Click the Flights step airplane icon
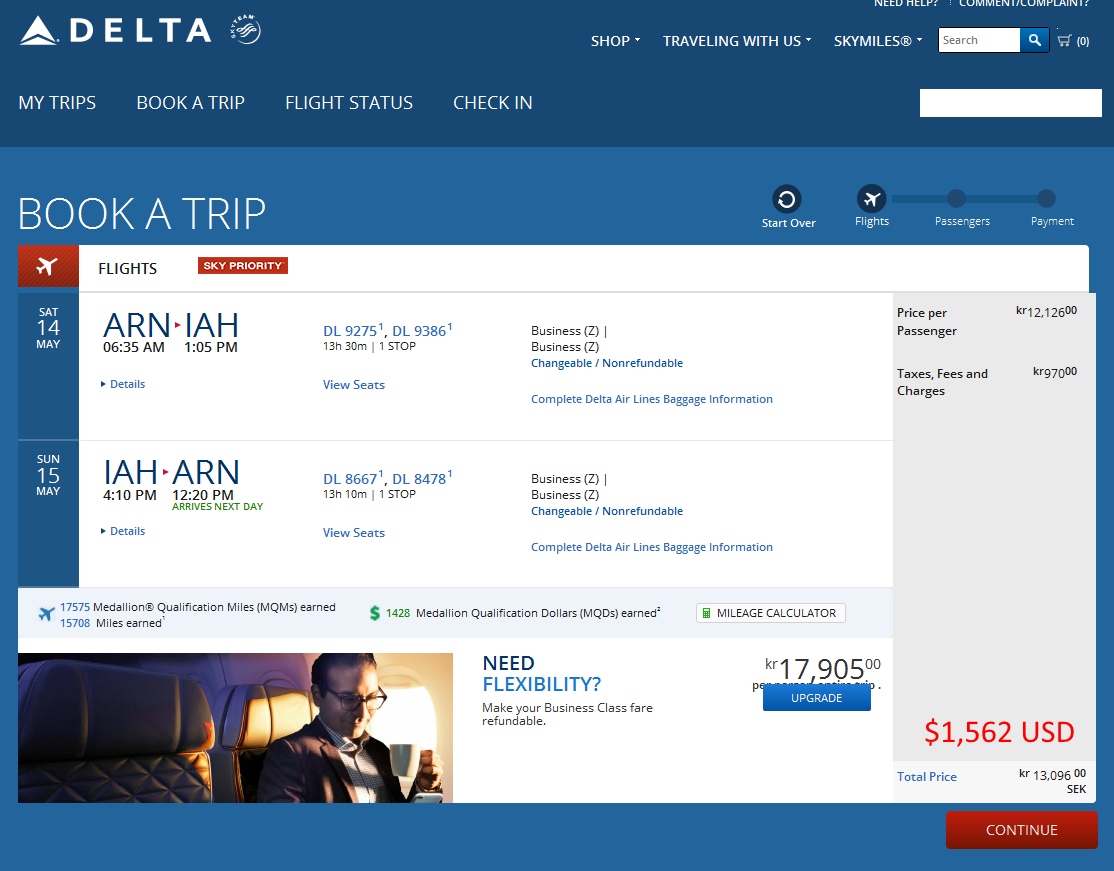The height and width of the screenshot is (871, 1114). pos(872,199)
